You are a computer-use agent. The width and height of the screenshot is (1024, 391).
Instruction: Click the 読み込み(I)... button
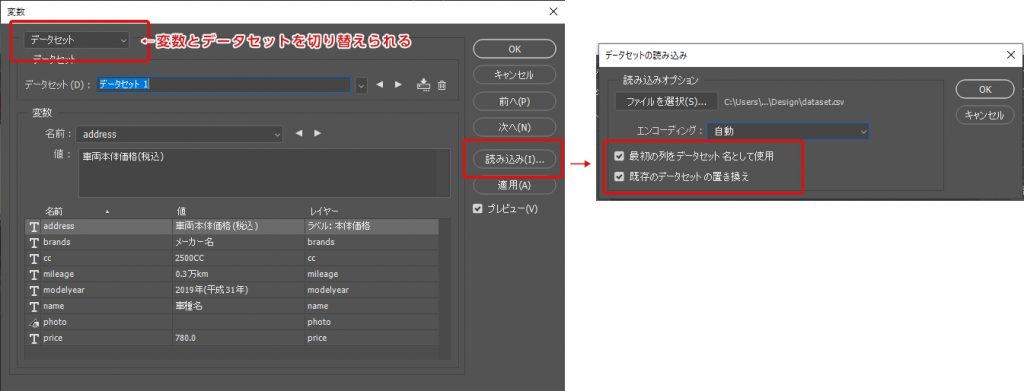click(515, 159)
